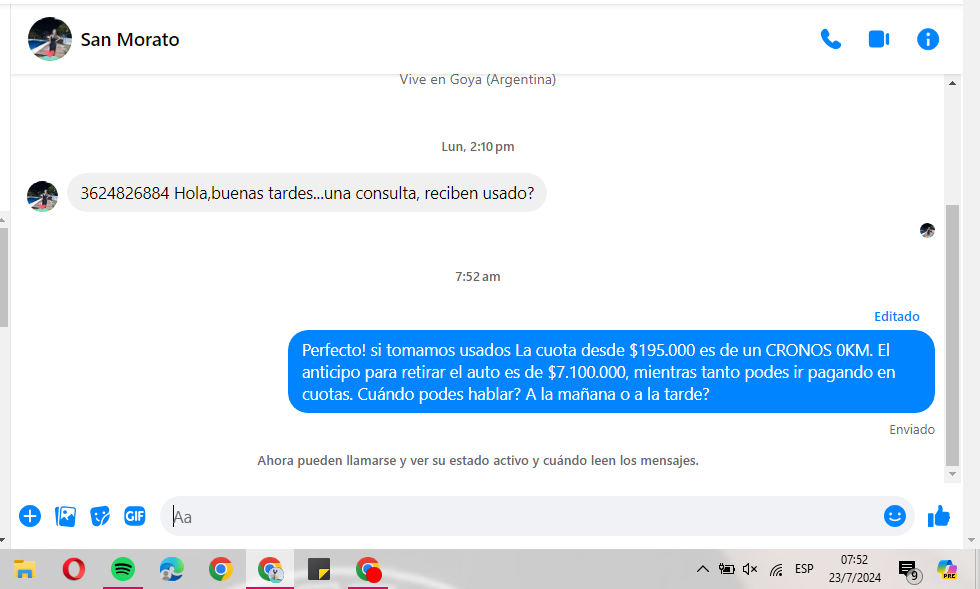
Task: Open more actions plus button
Action: [30, 516]
